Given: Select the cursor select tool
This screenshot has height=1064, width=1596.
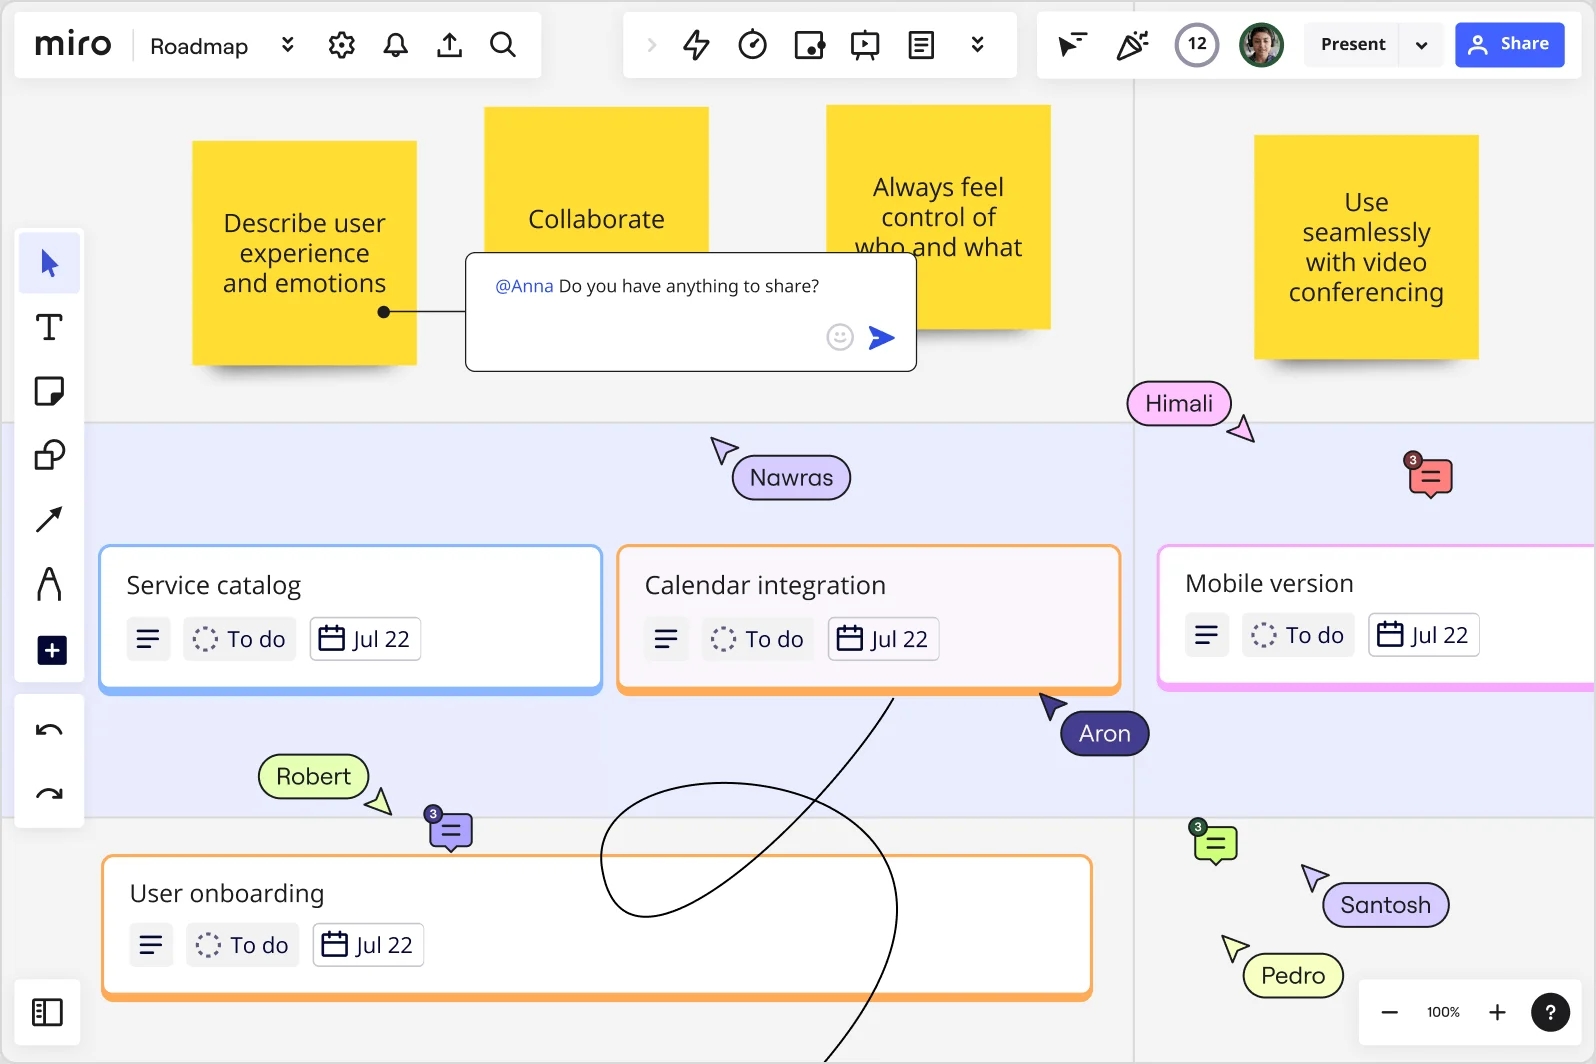Looking at the screenshot, I should coord(49,263).
